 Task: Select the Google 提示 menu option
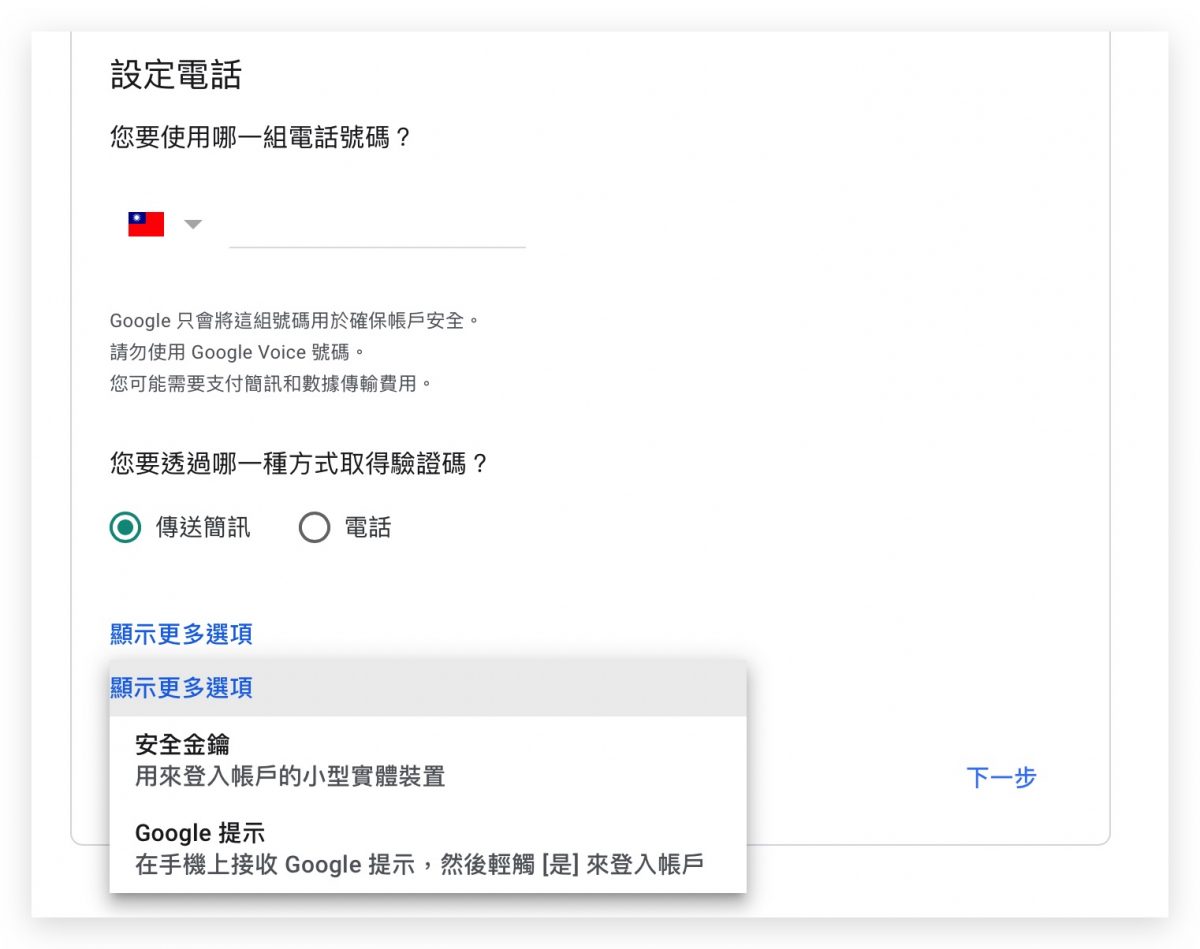click(x=428, y=848)
